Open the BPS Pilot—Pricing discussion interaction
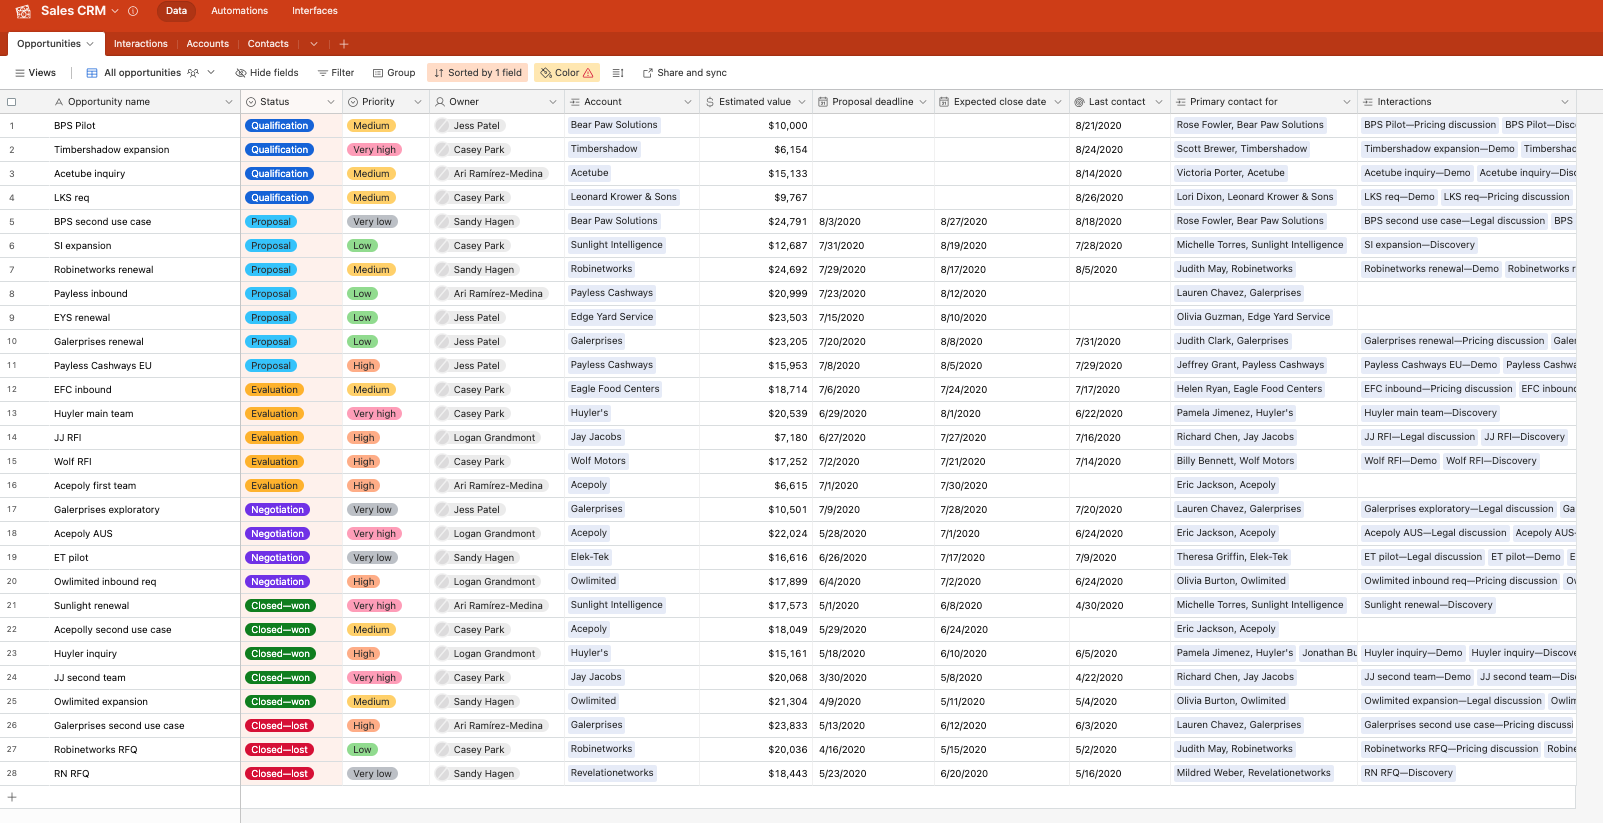 1430,125
